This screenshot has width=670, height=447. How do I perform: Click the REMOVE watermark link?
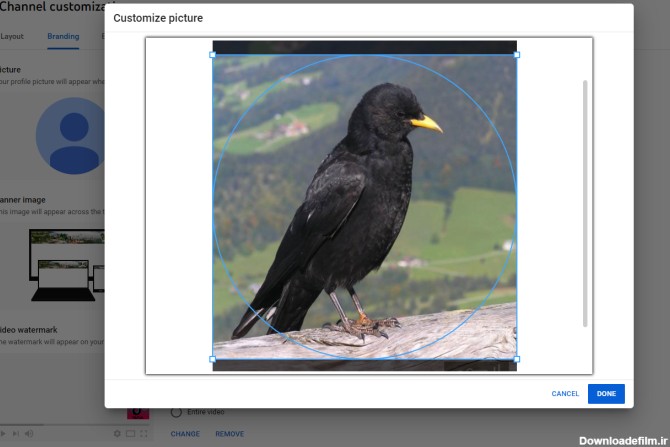pos(229,434)
